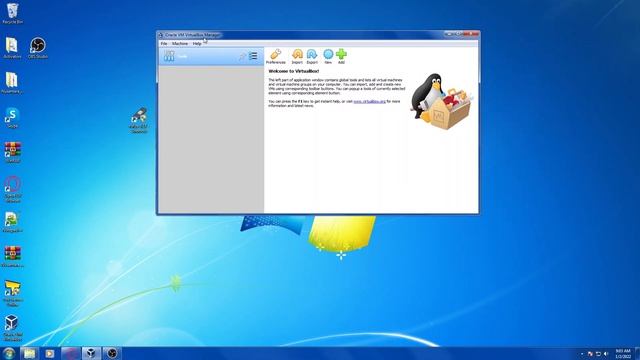Select the yellow paint-roller shortcut icon
The height and width of the screenshot is (360, 640).
click(12, 293)
